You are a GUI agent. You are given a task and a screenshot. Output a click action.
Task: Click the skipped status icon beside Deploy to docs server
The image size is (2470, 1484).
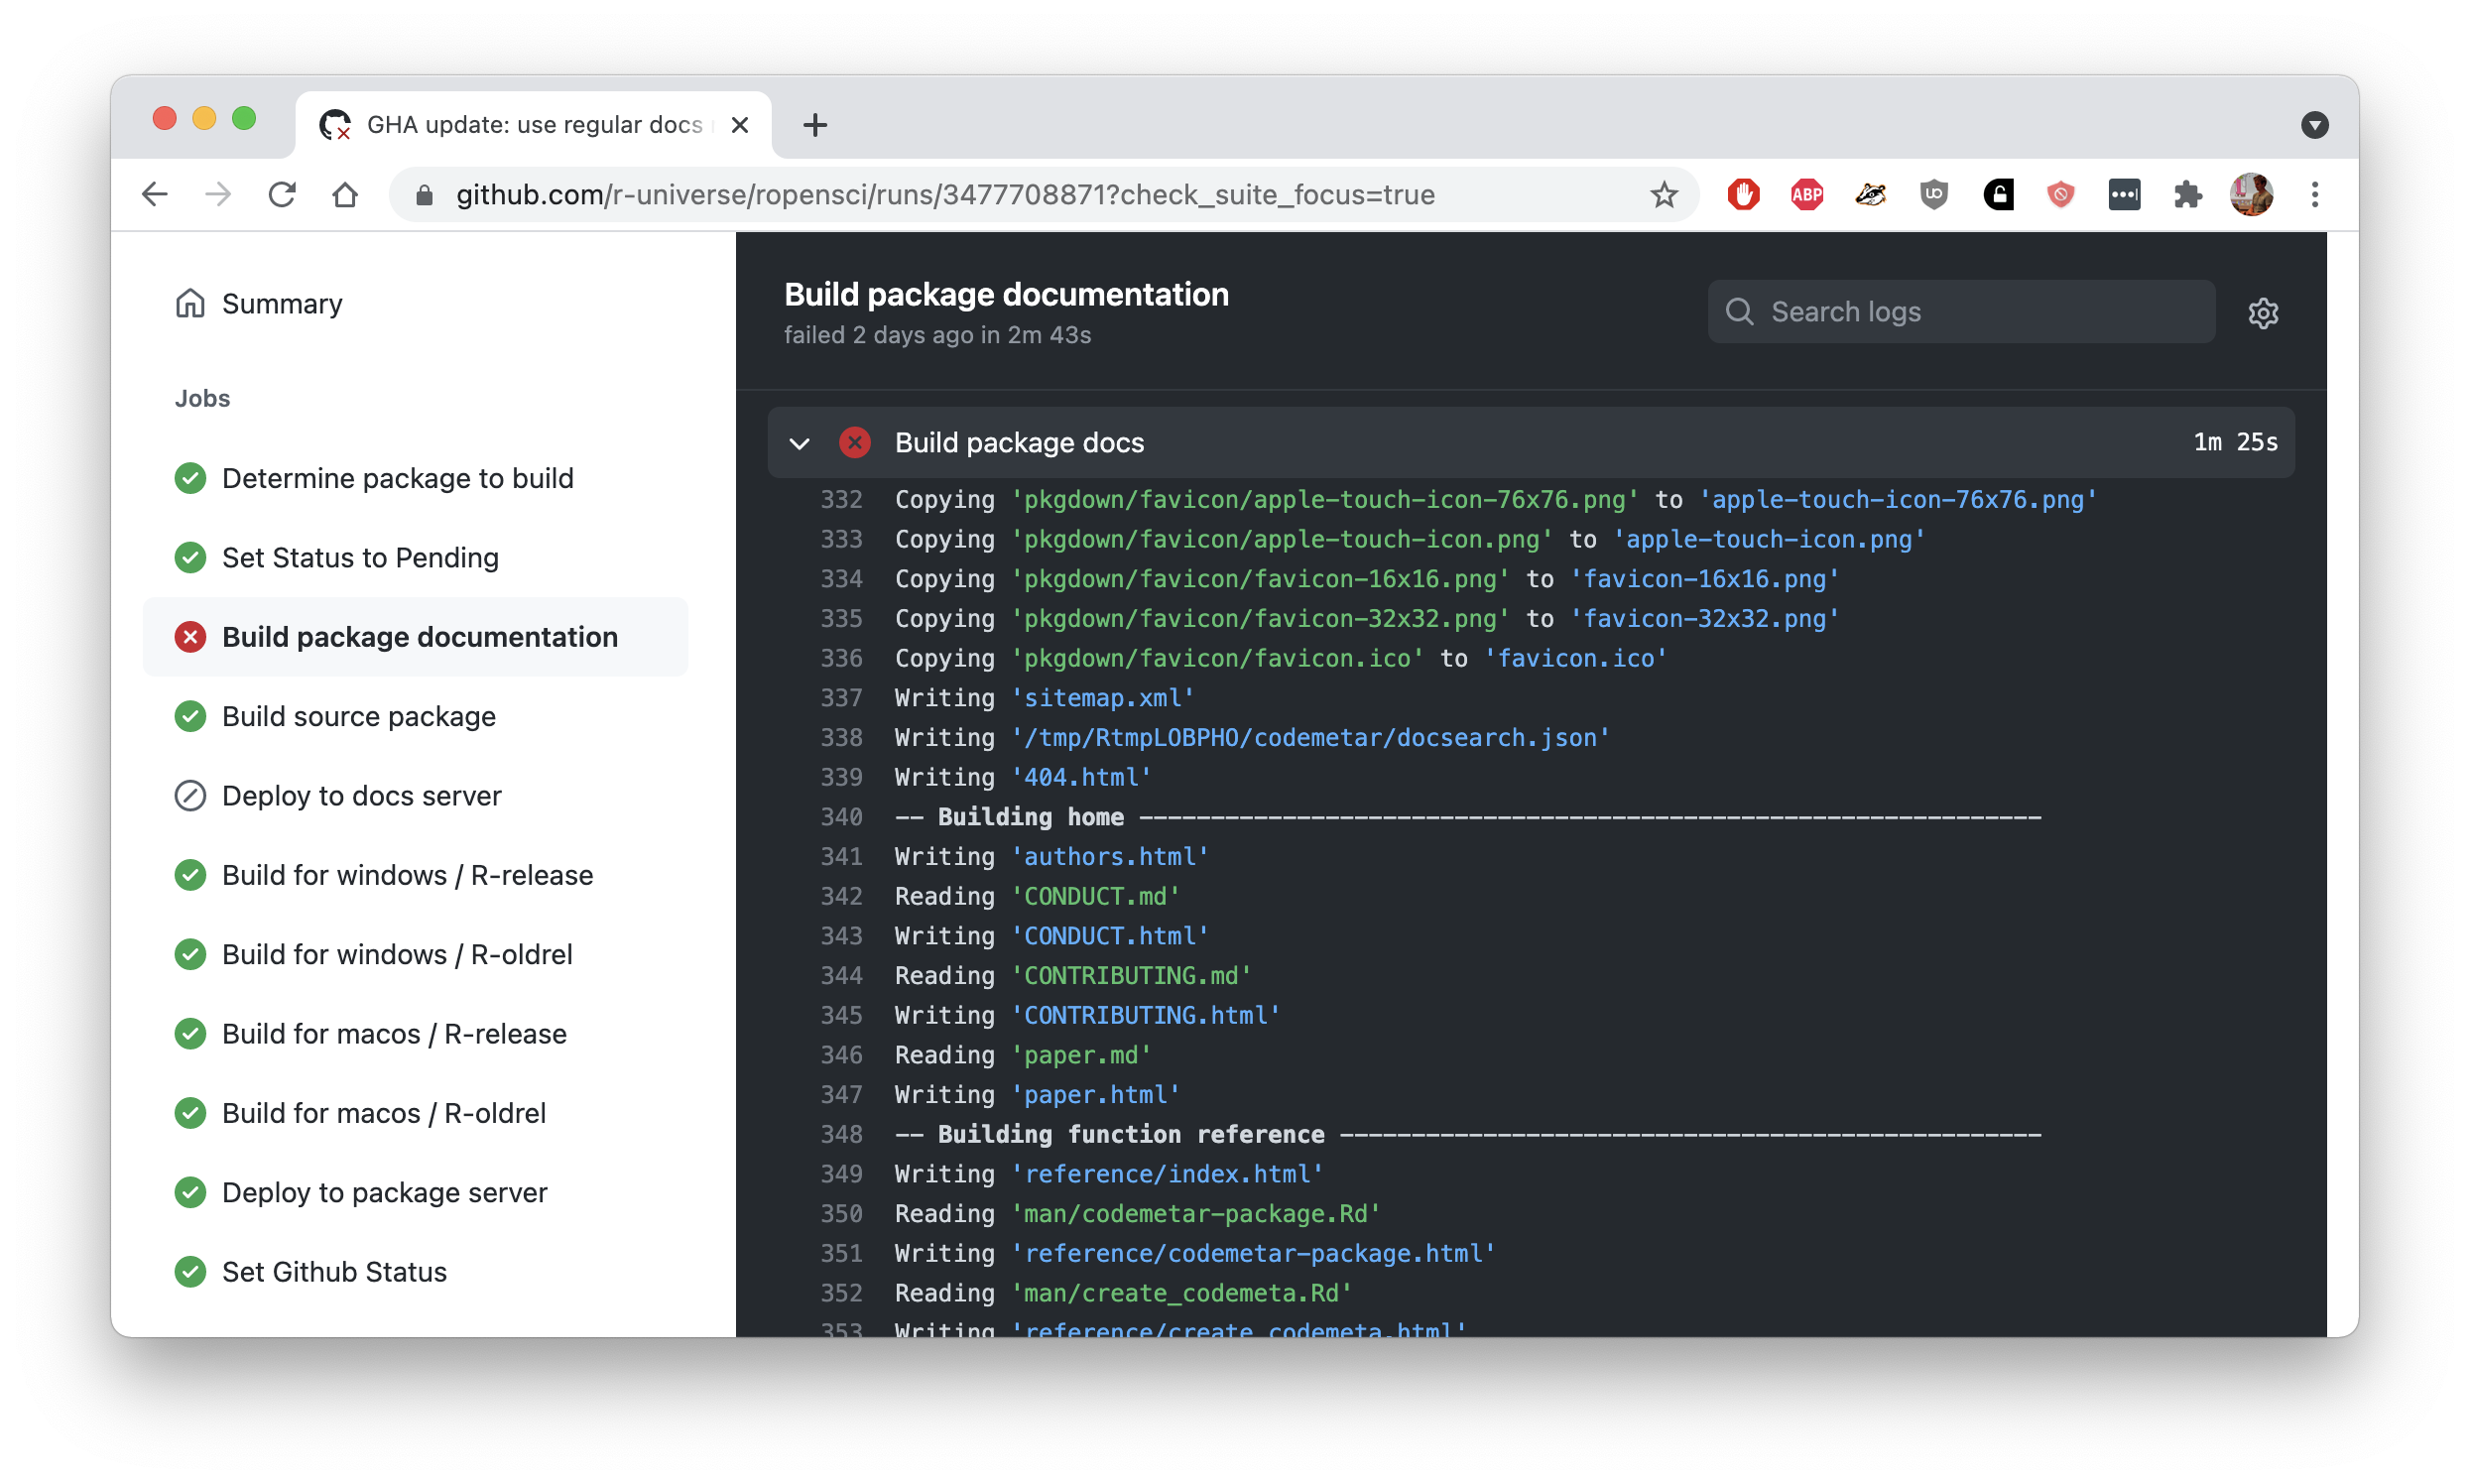[190, 796]
